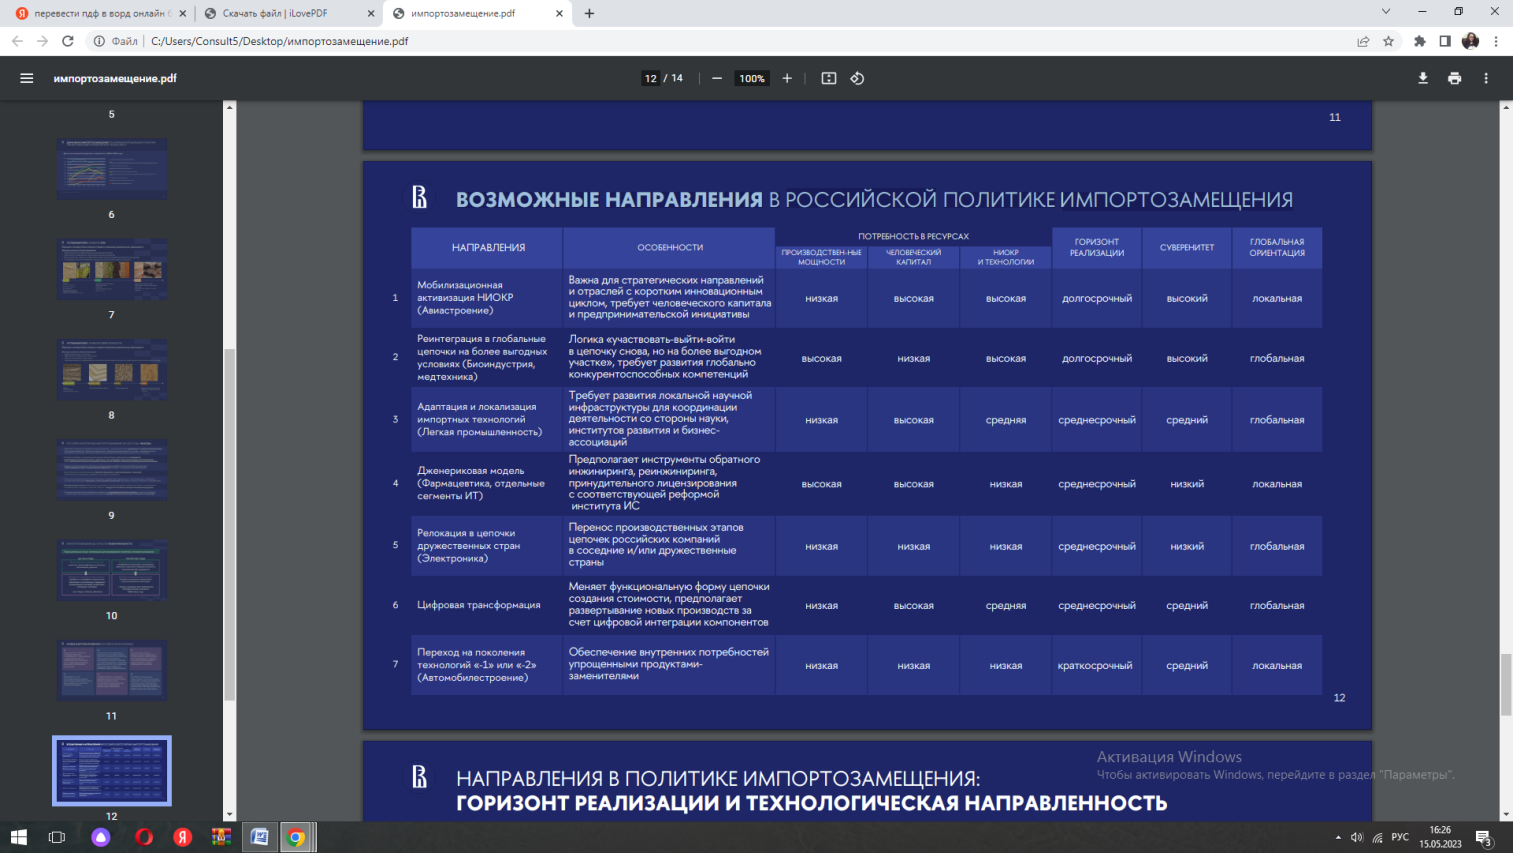Select page 6 thumbnail in sidebar

[x=111, y=169]
